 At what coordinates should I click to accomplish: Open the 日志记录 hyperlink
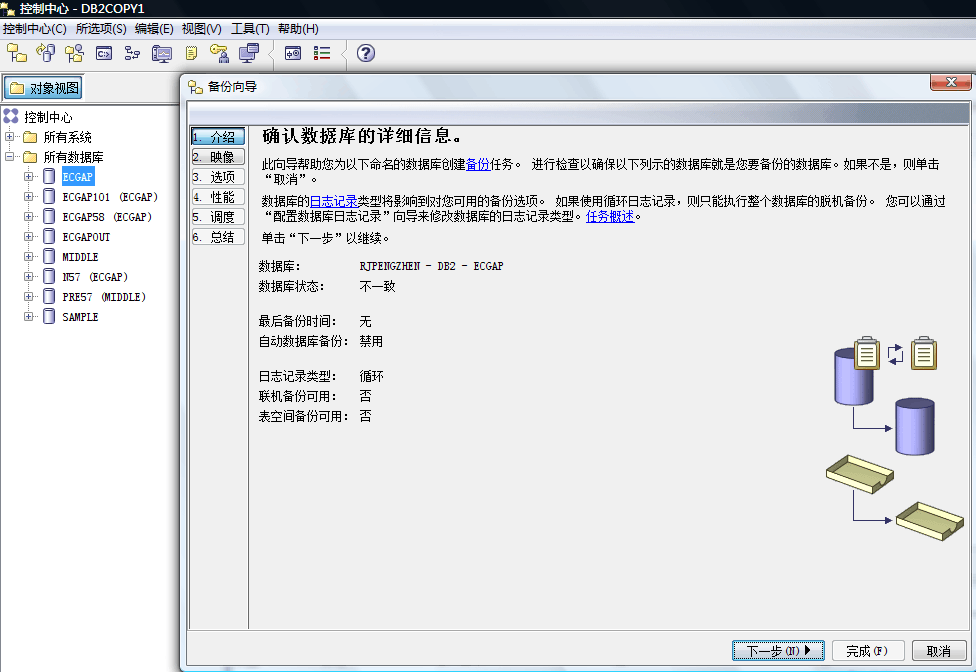(x=334, y=201)
